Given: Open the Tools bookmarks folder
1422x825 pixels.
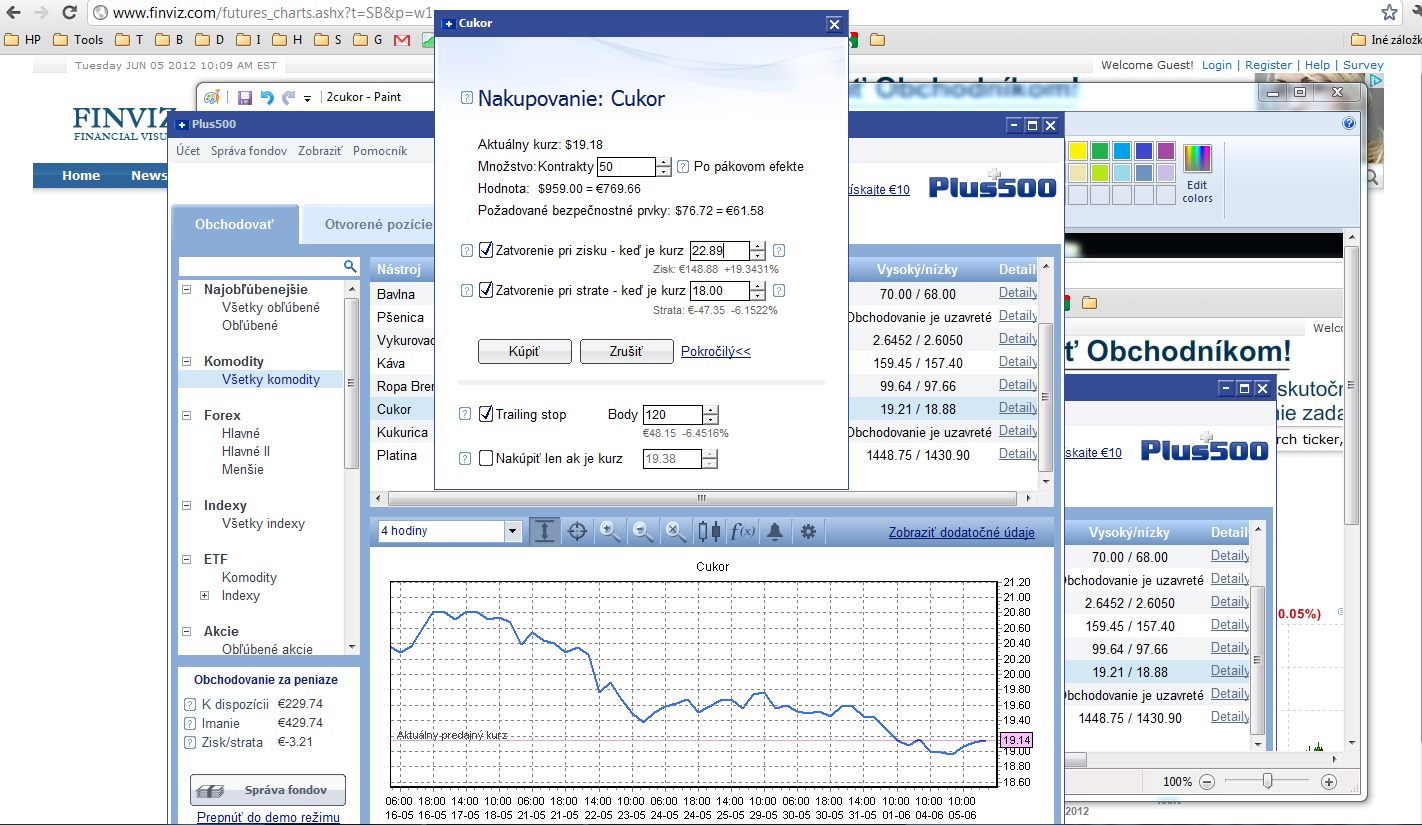Looking at the screenshot, I should pyautogui.click(x=79, y=40).
